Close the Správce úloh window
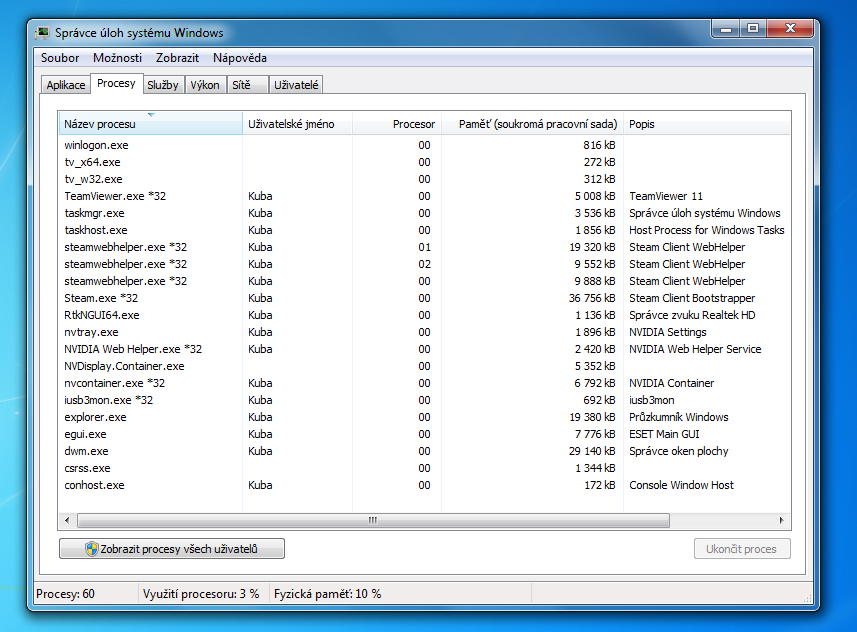857x632 pixels. [x=790, y=28]
